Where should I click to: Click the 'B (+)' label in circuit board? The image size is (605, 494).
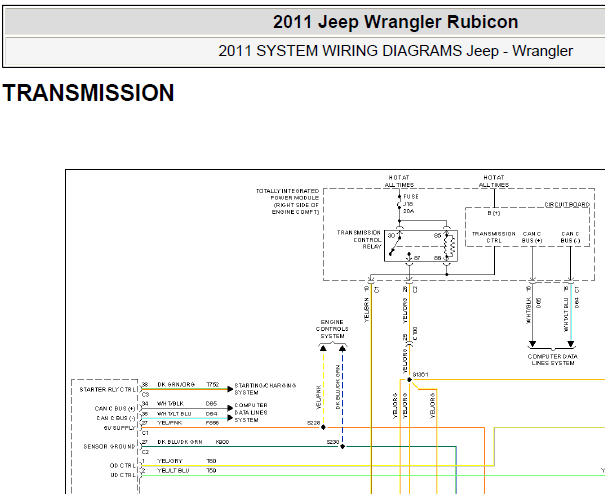(x=493, y=213)
